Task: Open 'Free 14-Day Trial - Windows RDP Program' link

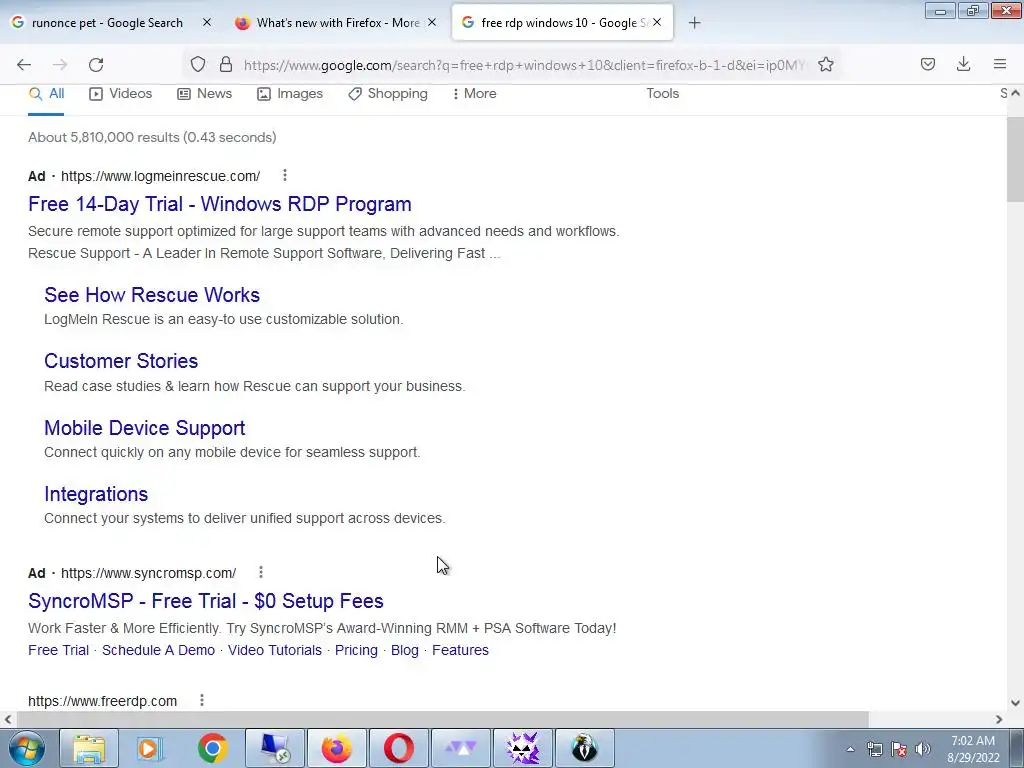Action: (219, 204)
